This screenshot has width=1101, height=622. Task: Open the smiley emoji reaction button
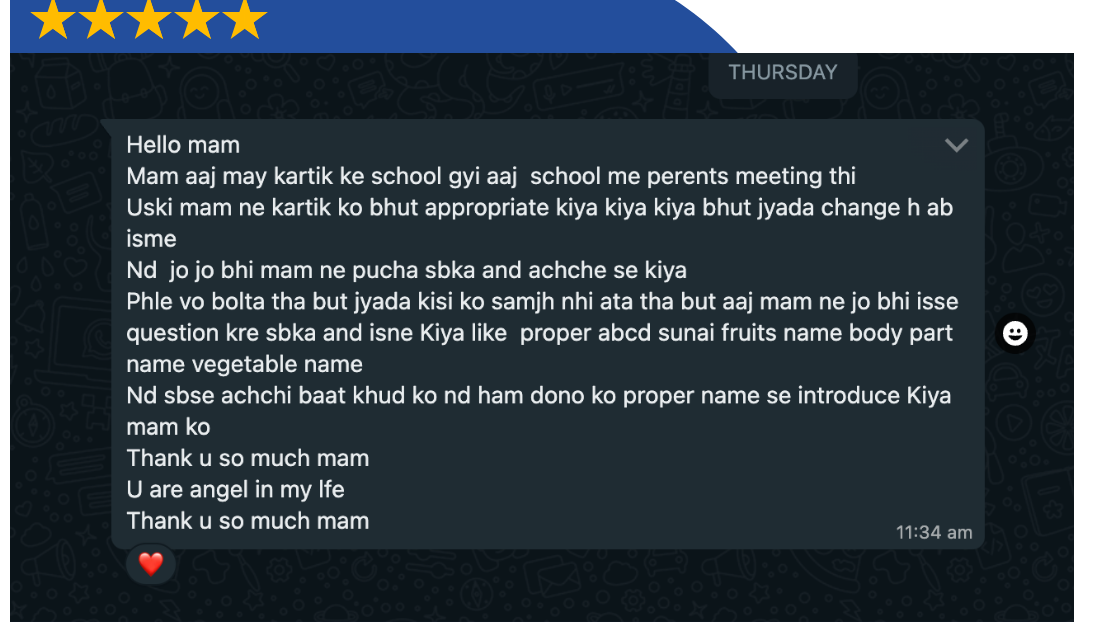point(1015,333)
